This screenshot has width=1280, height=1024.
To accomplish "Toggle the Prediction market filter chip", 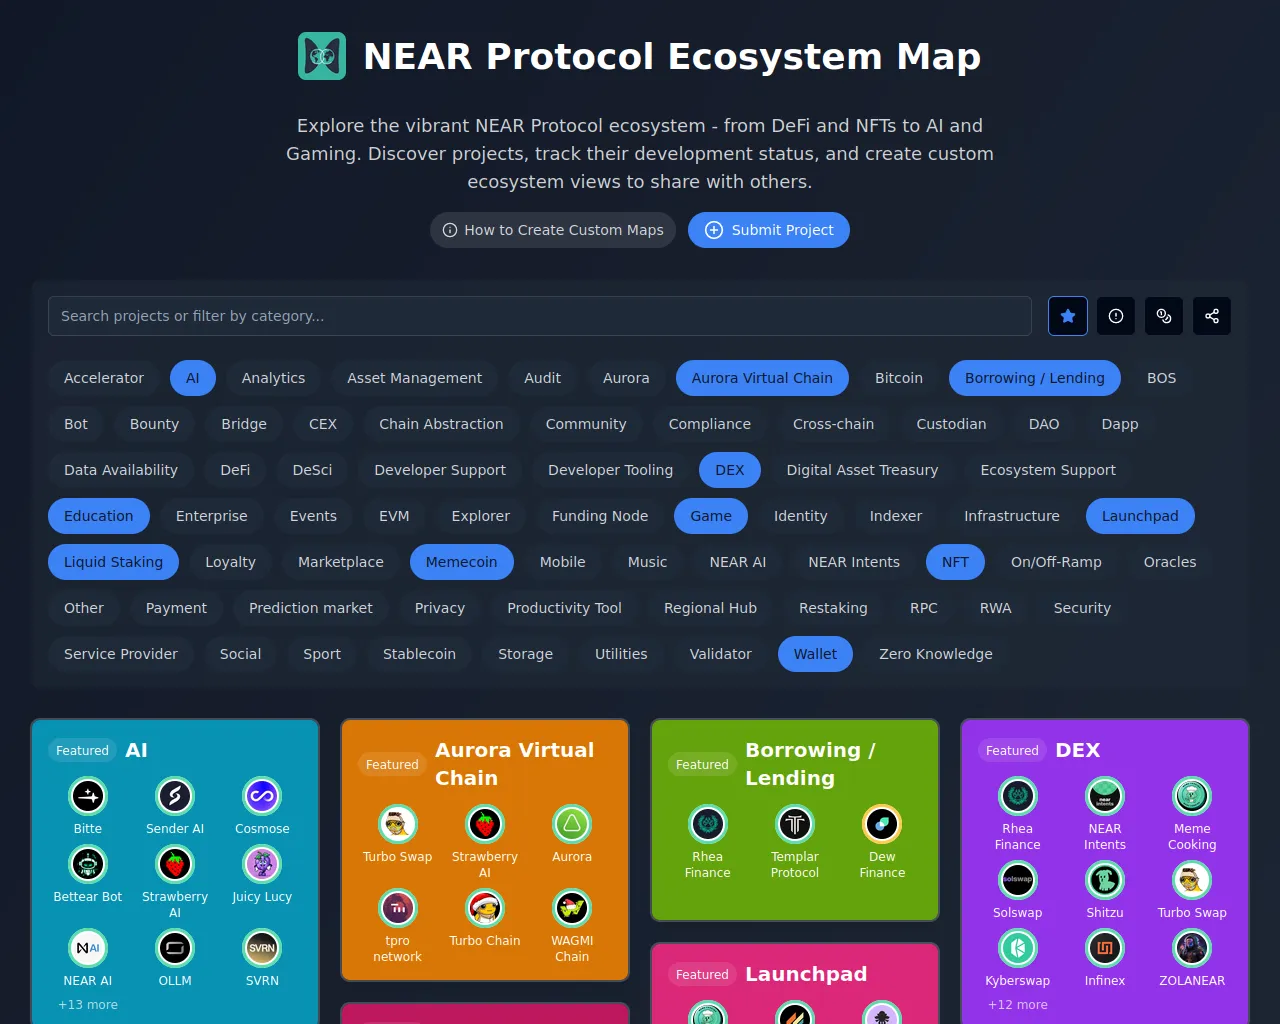I will point(311,608).
